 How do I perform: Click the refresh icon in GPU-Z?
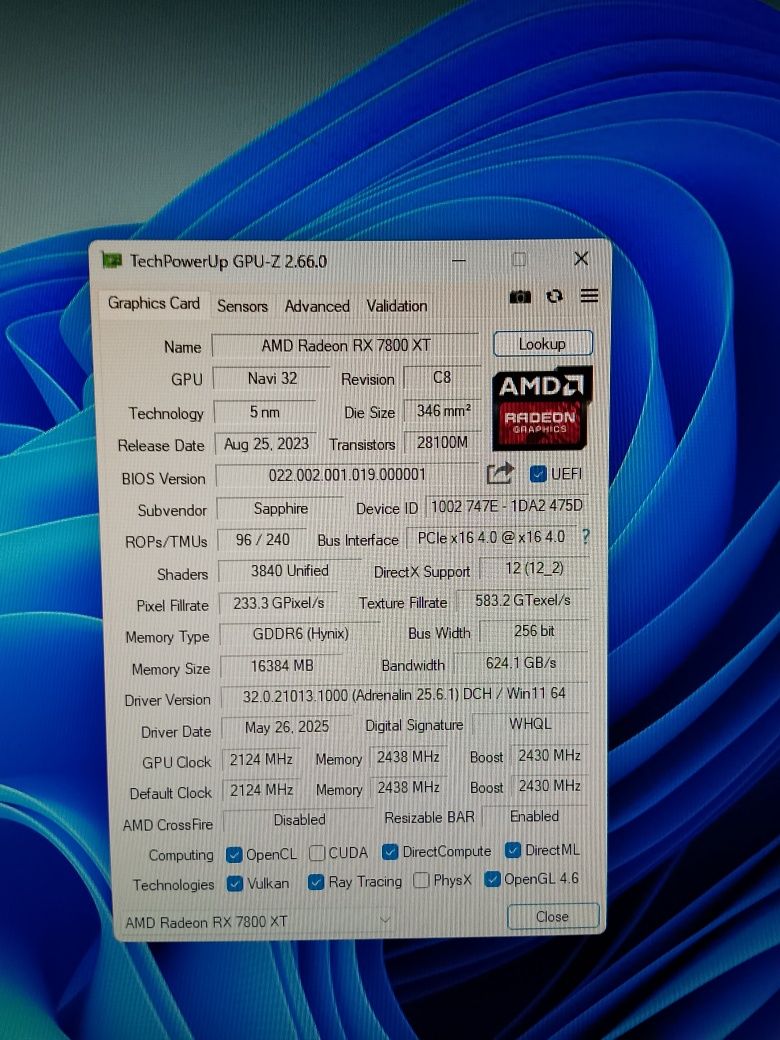pos(554,296)
